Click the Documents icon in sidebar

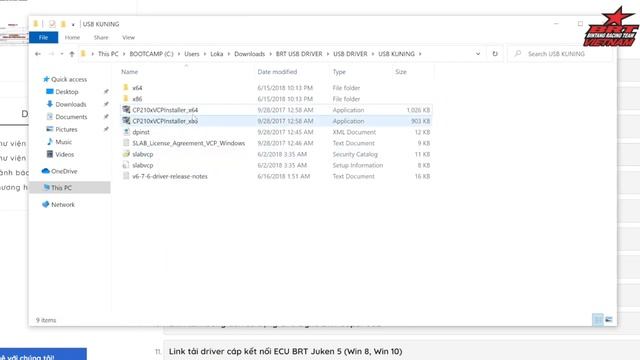pos(50,117)
